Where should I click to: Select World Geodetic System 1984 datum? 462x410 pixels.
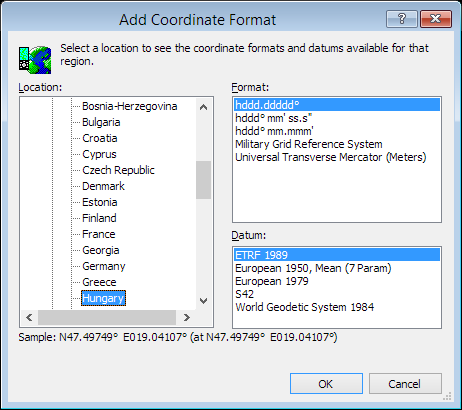(x=337, y=307)
